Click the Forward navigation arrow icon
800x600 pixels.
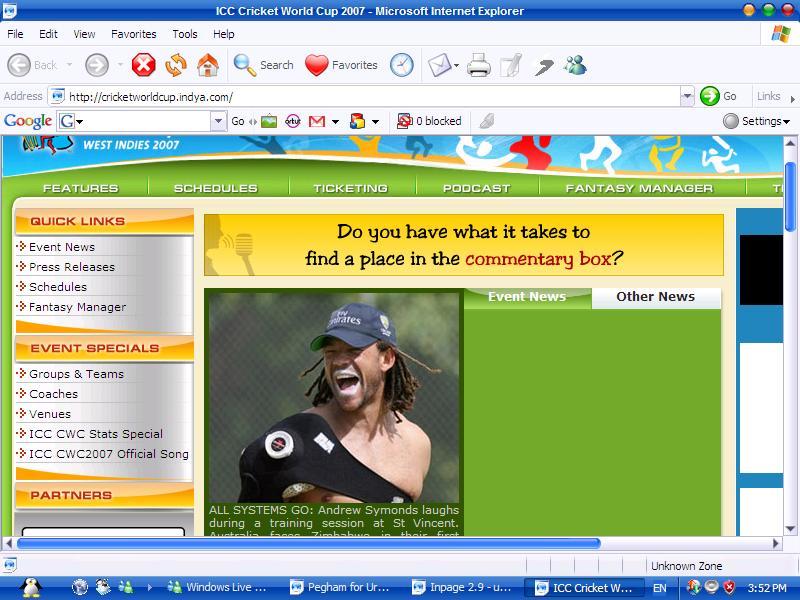pos(97,65)
